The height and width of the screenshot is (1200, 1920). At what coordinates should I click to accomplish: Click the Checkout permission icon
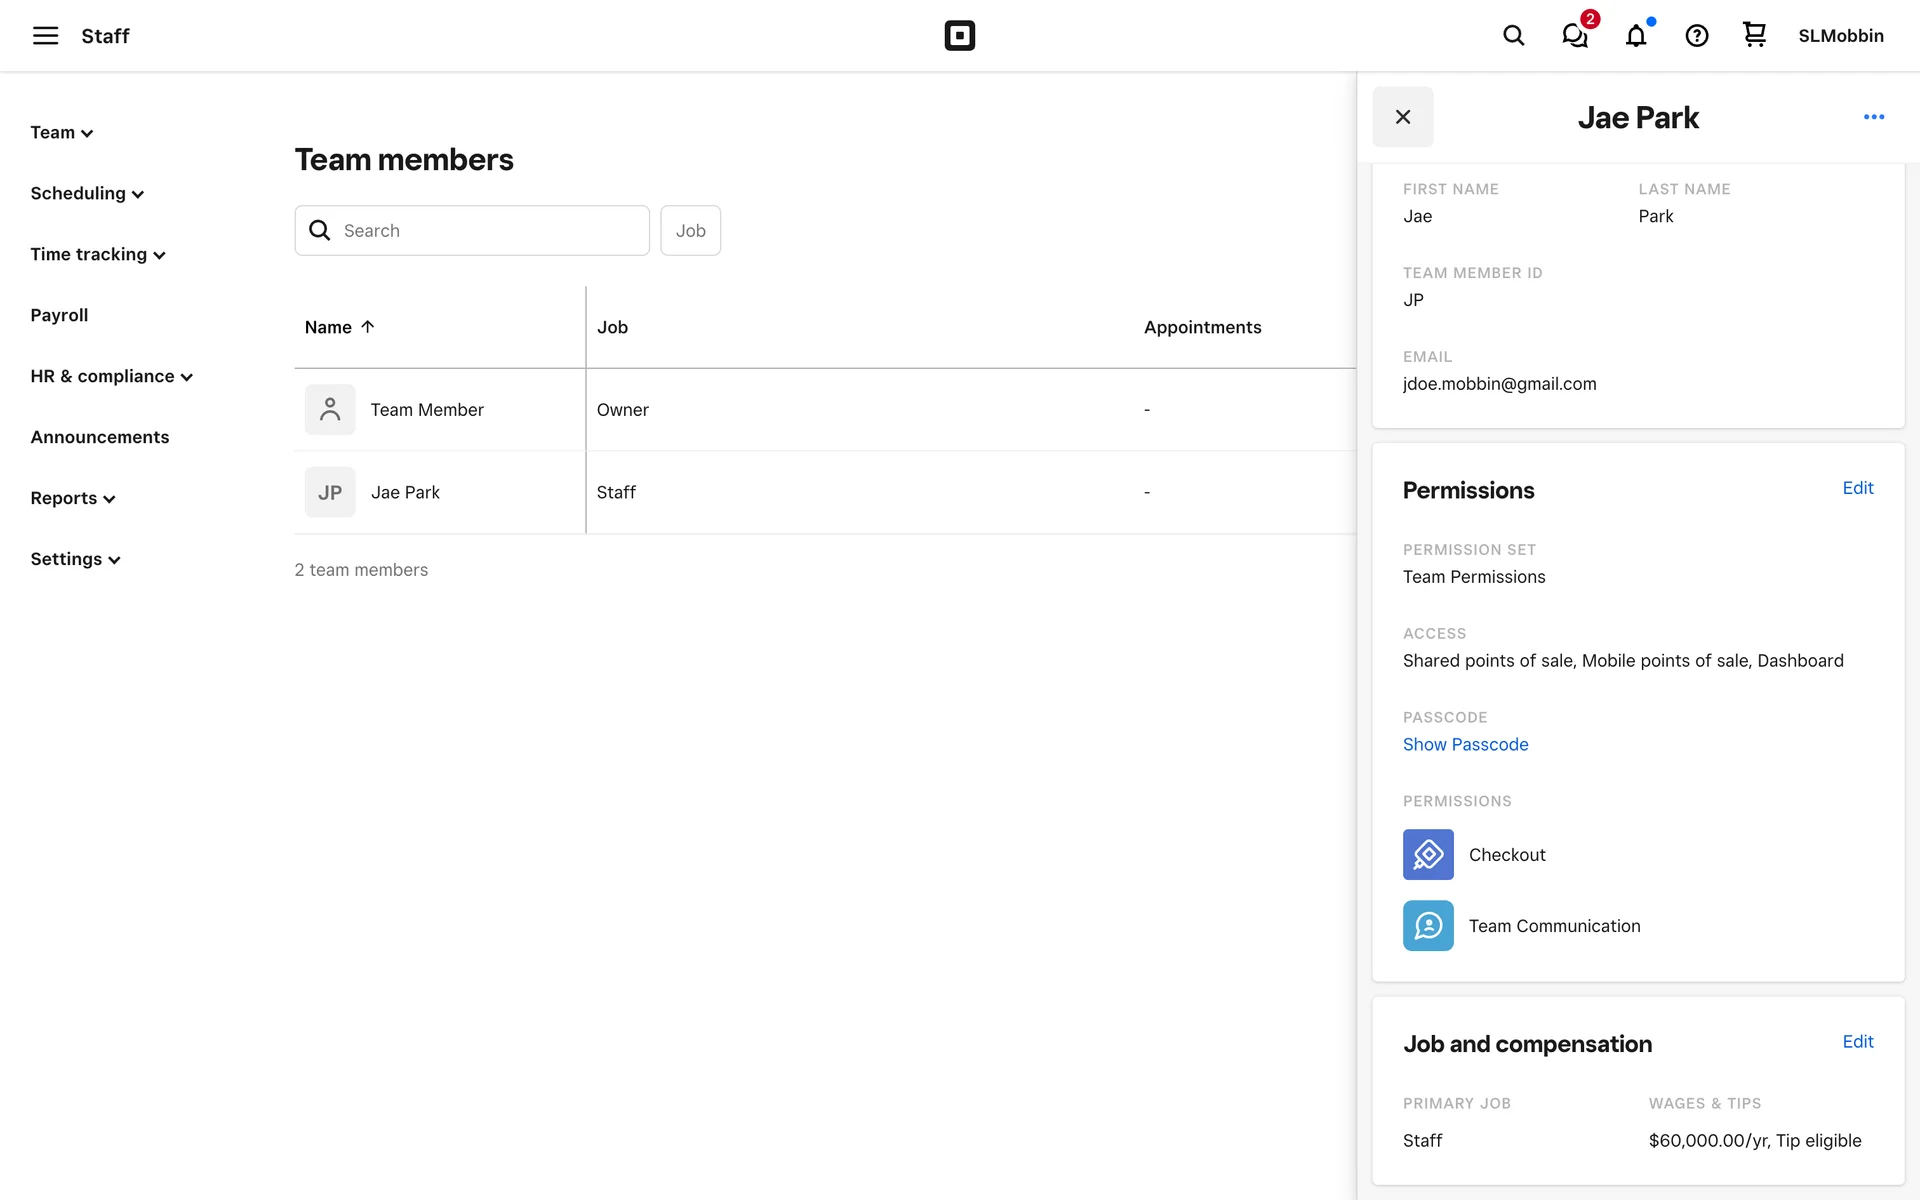click(x=1428, y=854)
